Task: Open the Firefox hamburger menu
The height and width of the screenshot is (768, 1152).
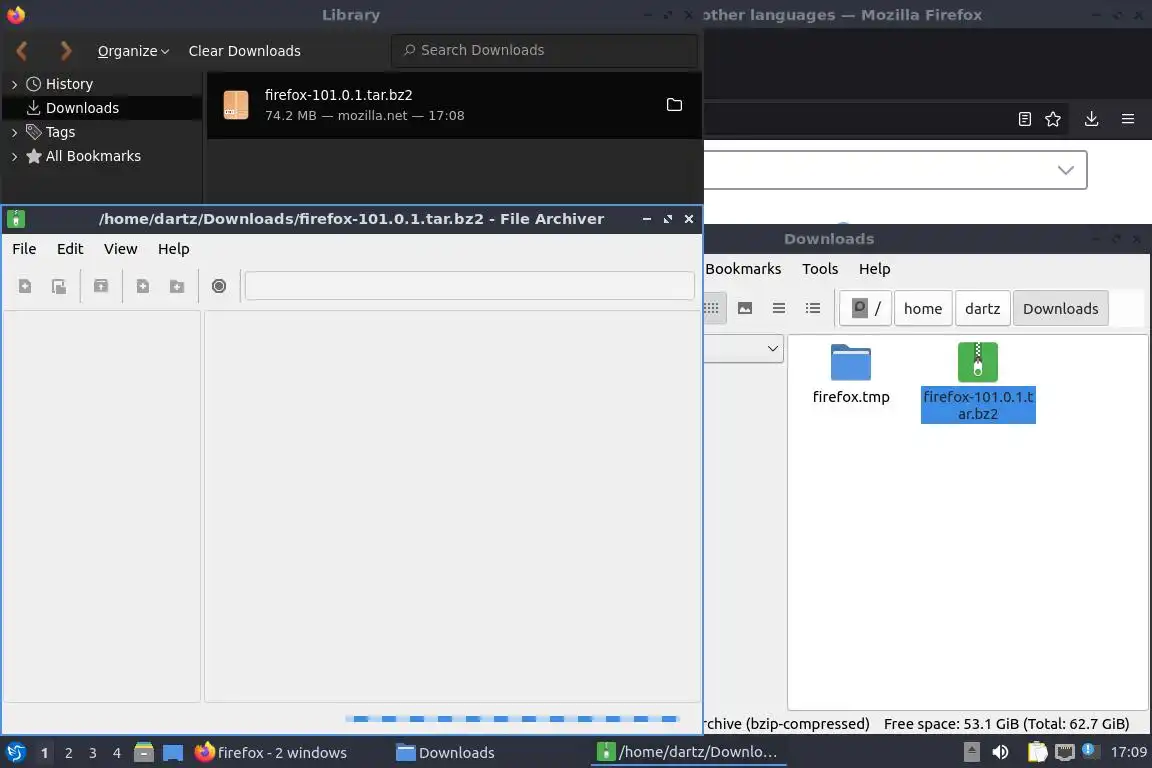Action: [x=1128, y=119]
